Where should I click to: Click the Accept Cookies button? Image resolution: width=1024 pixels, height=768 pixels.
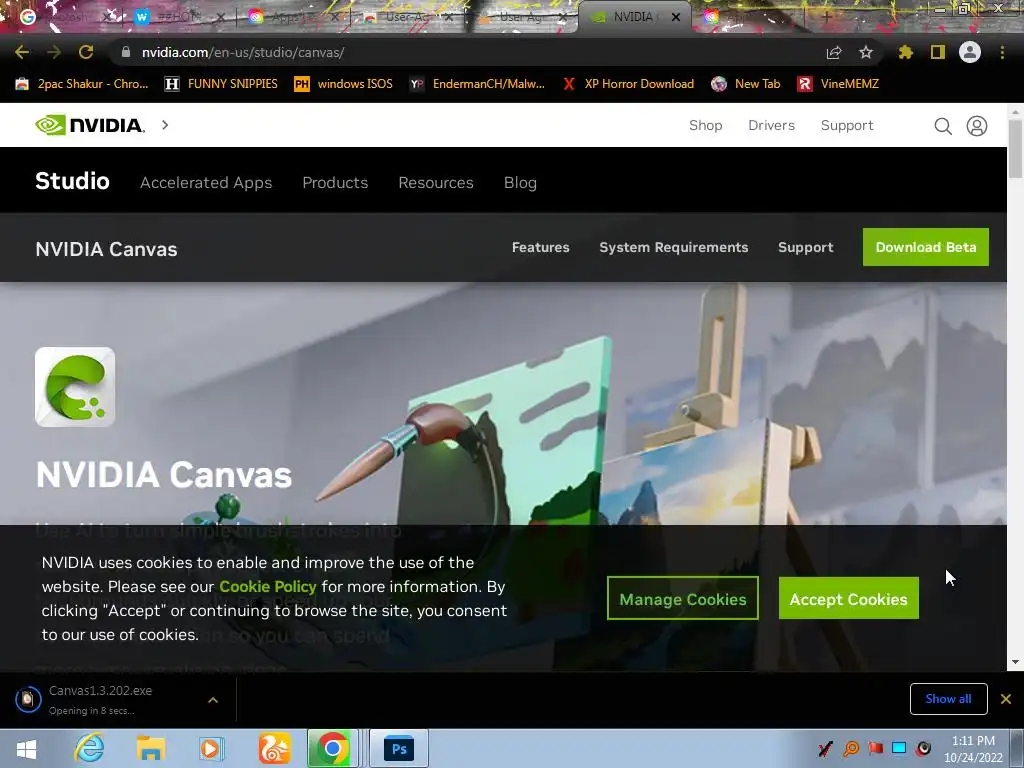point(848,598)
